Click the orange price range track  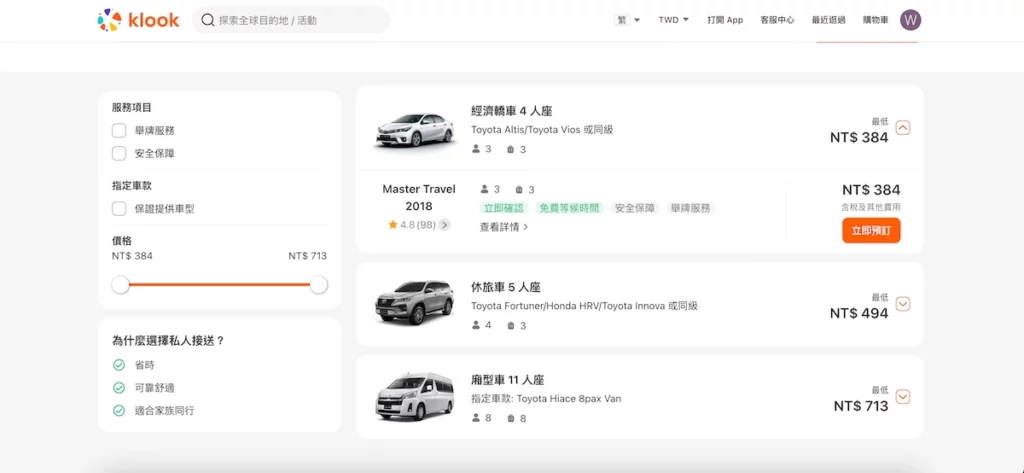point(219,285)
